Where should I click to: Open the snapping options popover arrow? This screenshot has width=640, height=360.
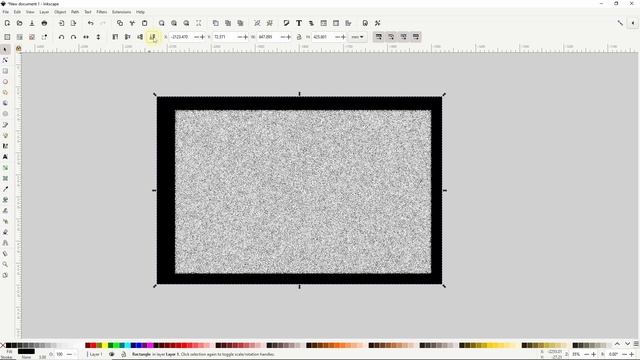tap(633, 23)
